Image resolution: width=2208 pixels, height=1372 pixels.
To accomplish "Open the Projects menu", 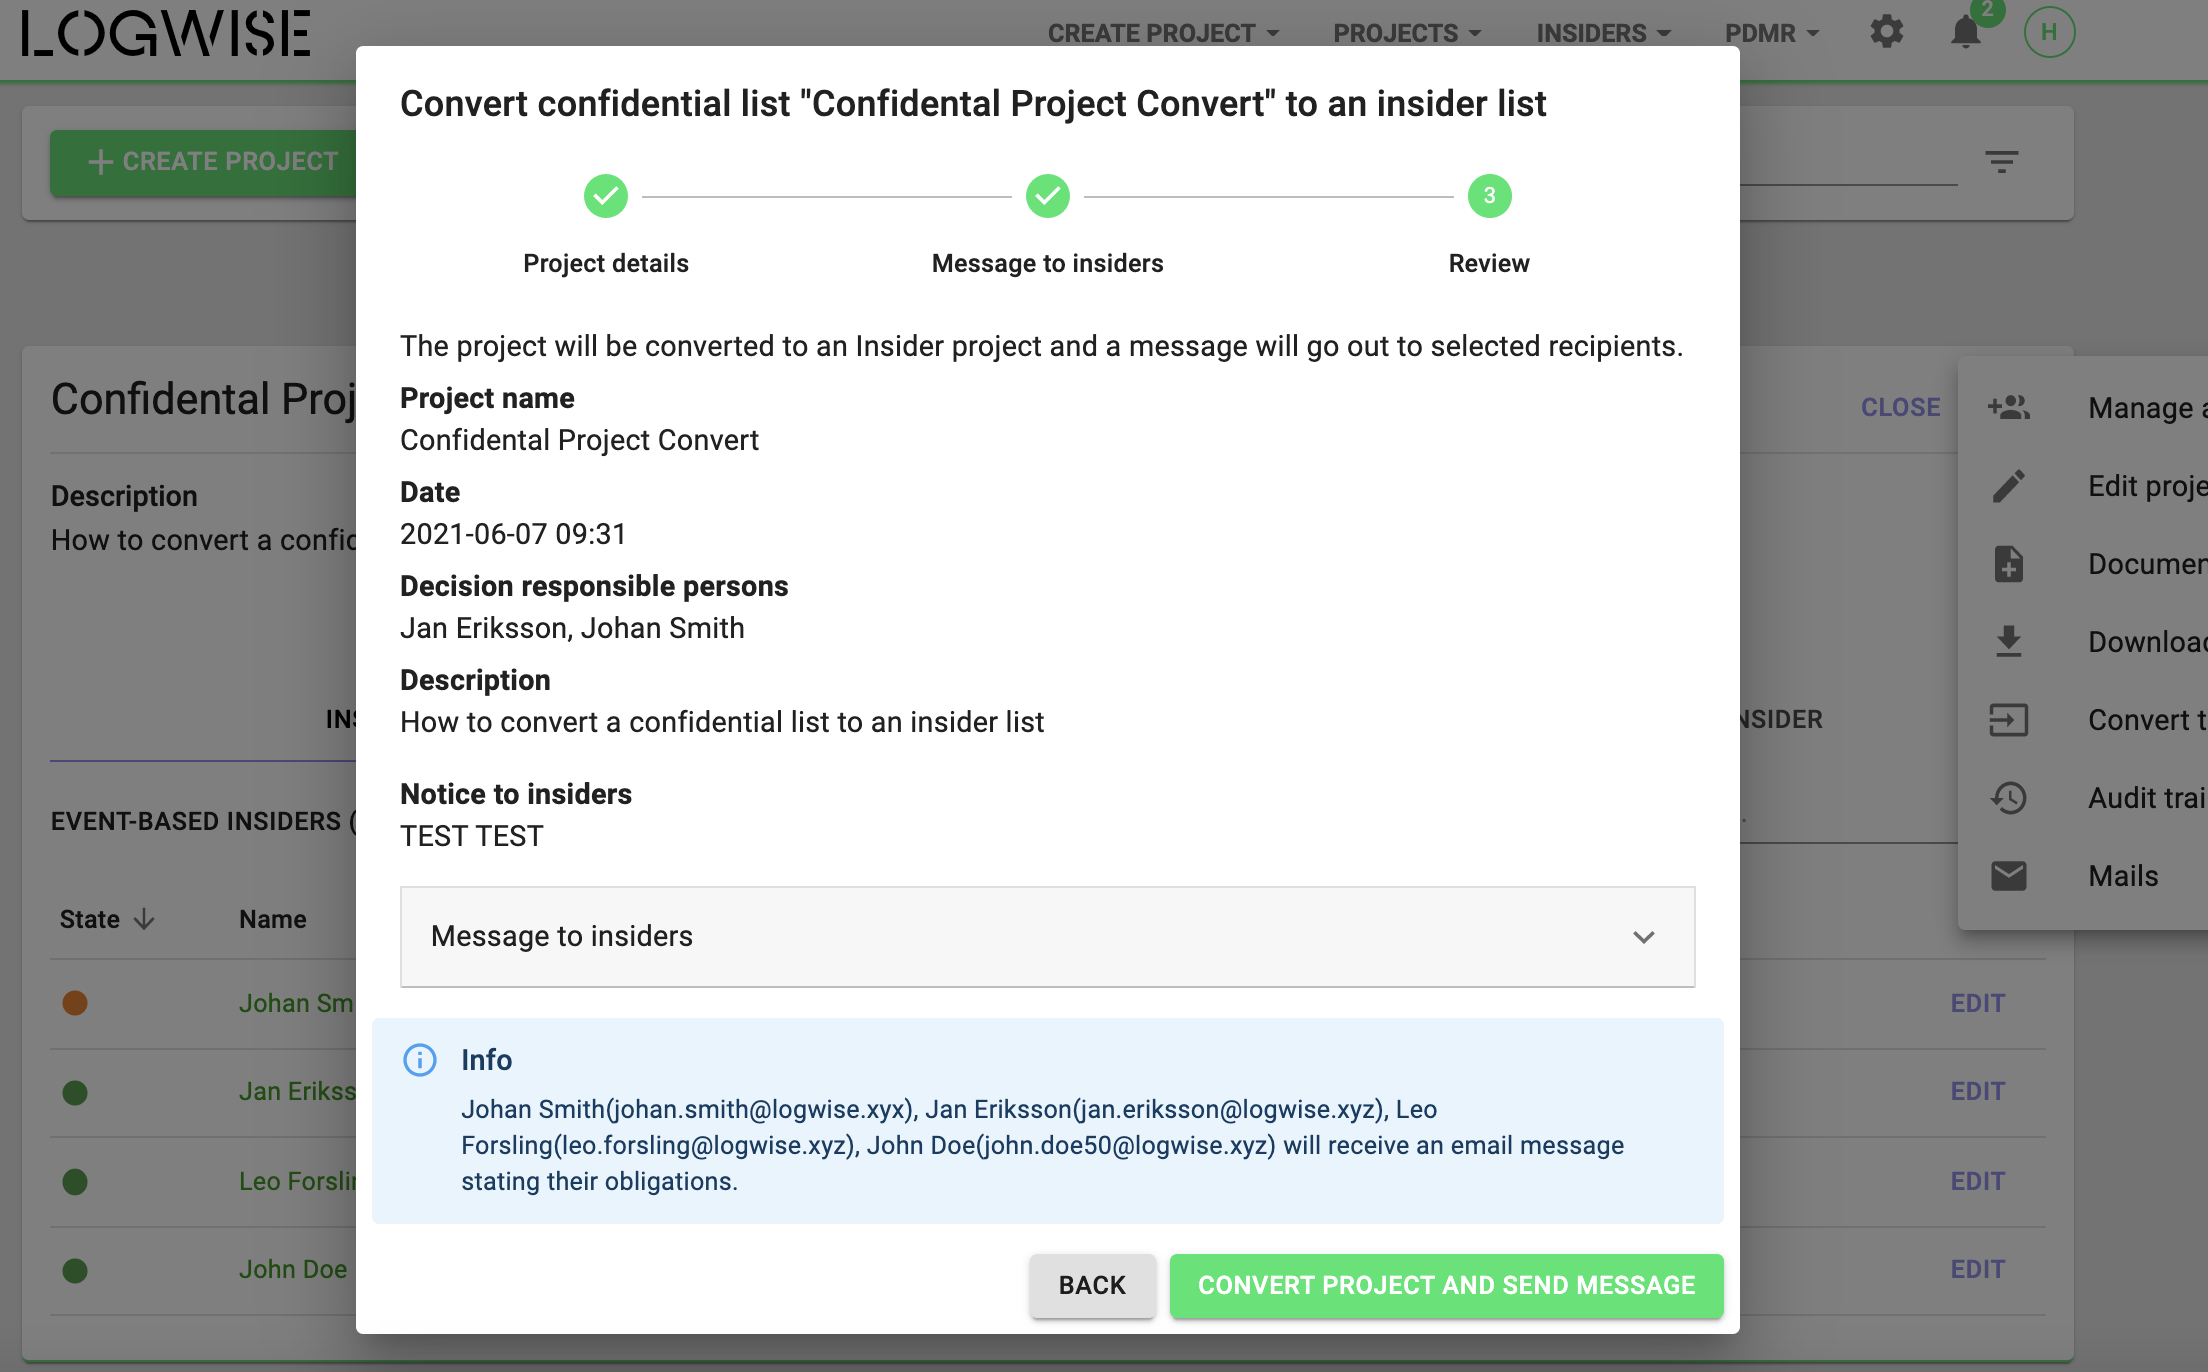I will pyautogui.click(x=1407, y=33).
